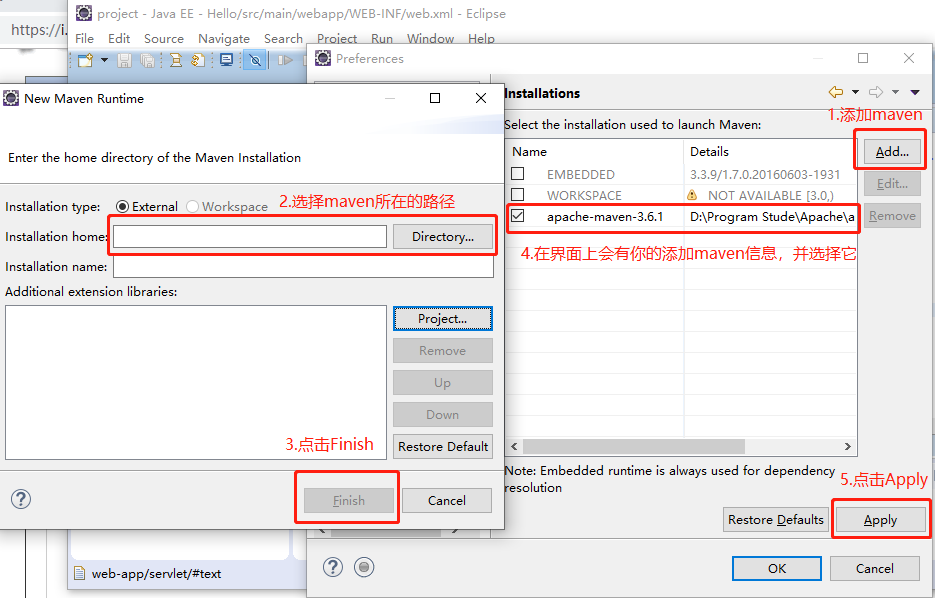Close the New Maven Runtime dialog

coord(481,98)
